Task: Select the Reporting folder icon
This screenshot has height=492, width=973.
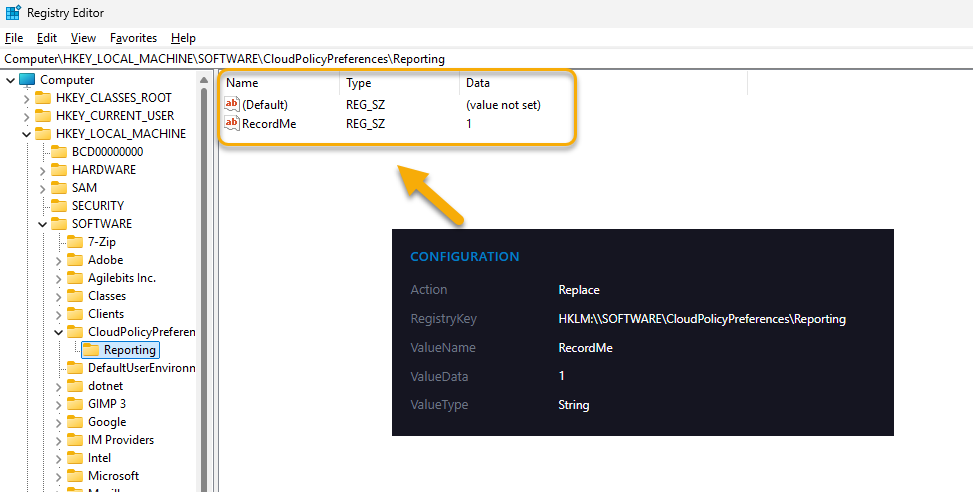Action: [x=91, y=350]
